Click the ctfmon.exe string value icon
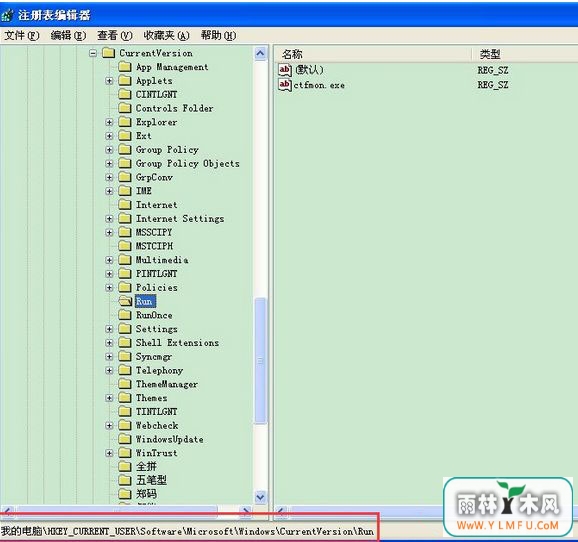578x542 pixels. [285, 85]
